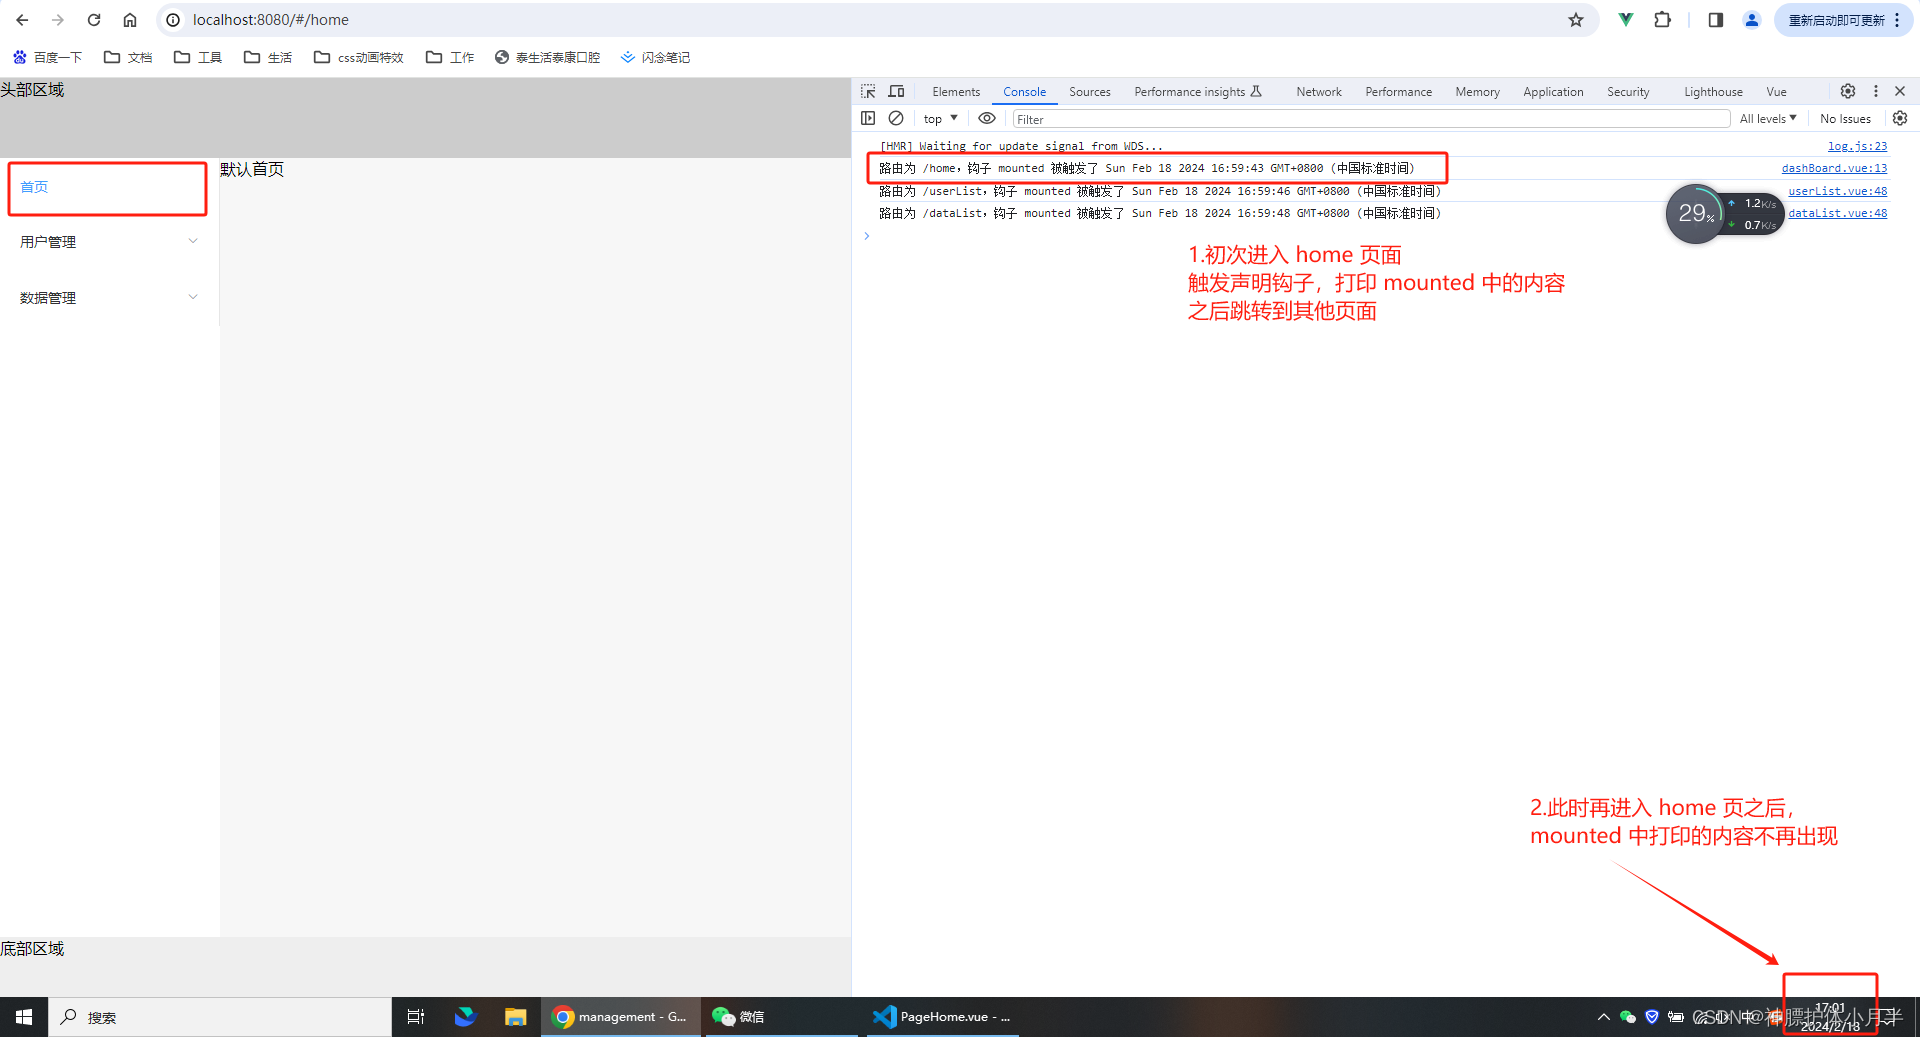1920x1037 pixels.
Task: Open the 百度一下 bookmark
Action: point(47,57)
